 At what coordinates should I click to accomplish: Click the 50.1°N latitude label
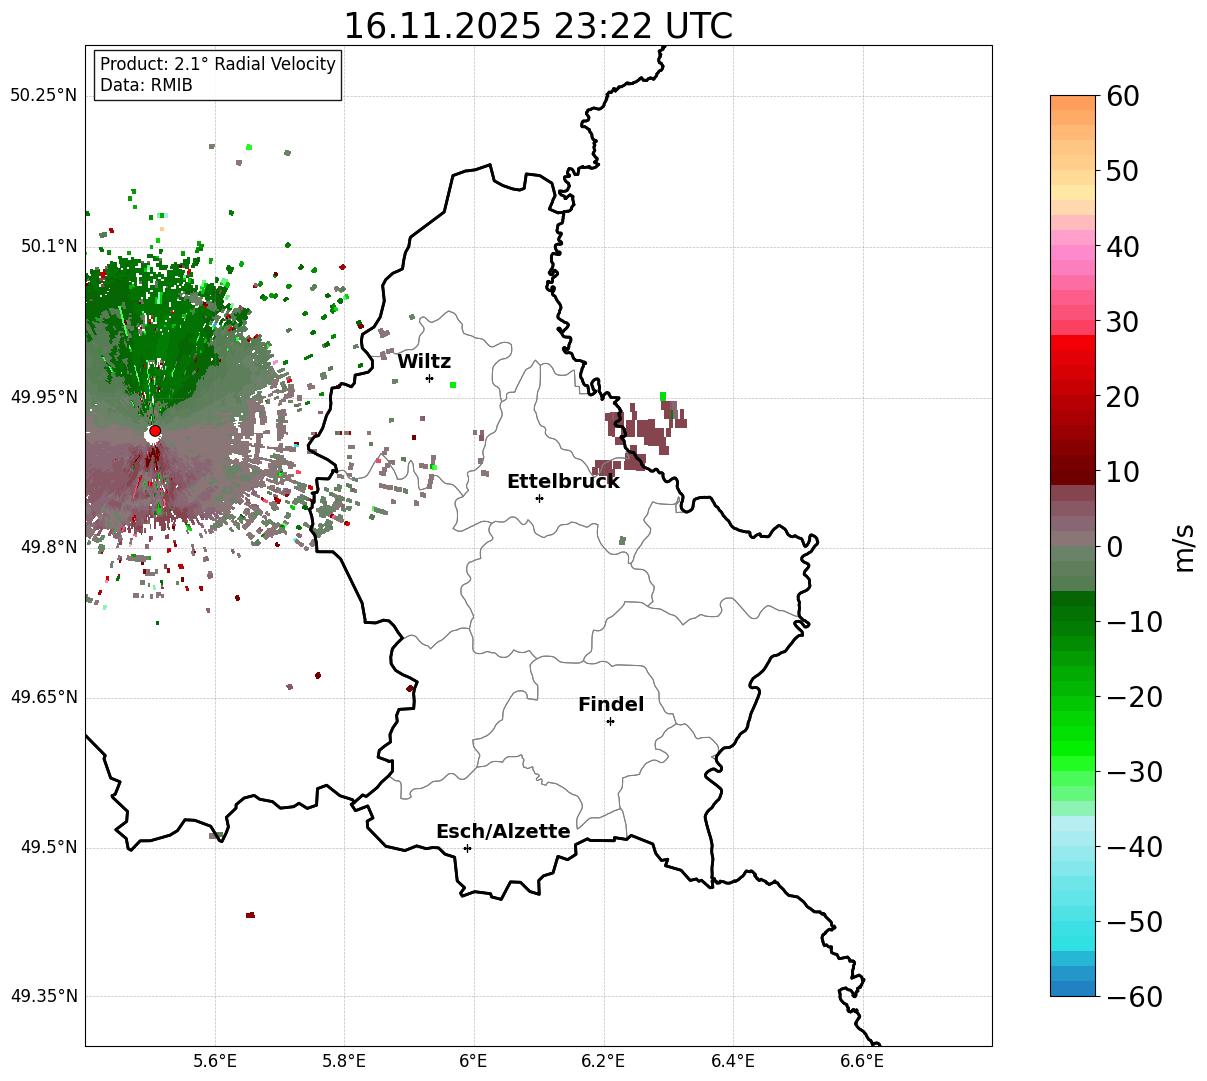(x=48, y=246)
